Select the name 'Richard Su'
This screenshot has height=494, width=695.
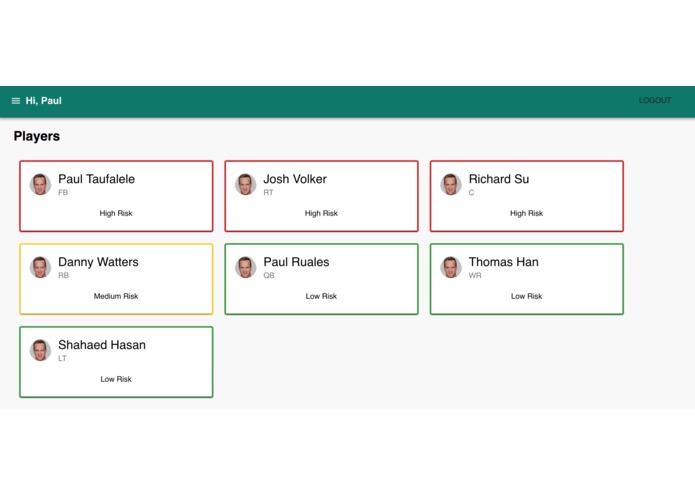pos(499,179)
